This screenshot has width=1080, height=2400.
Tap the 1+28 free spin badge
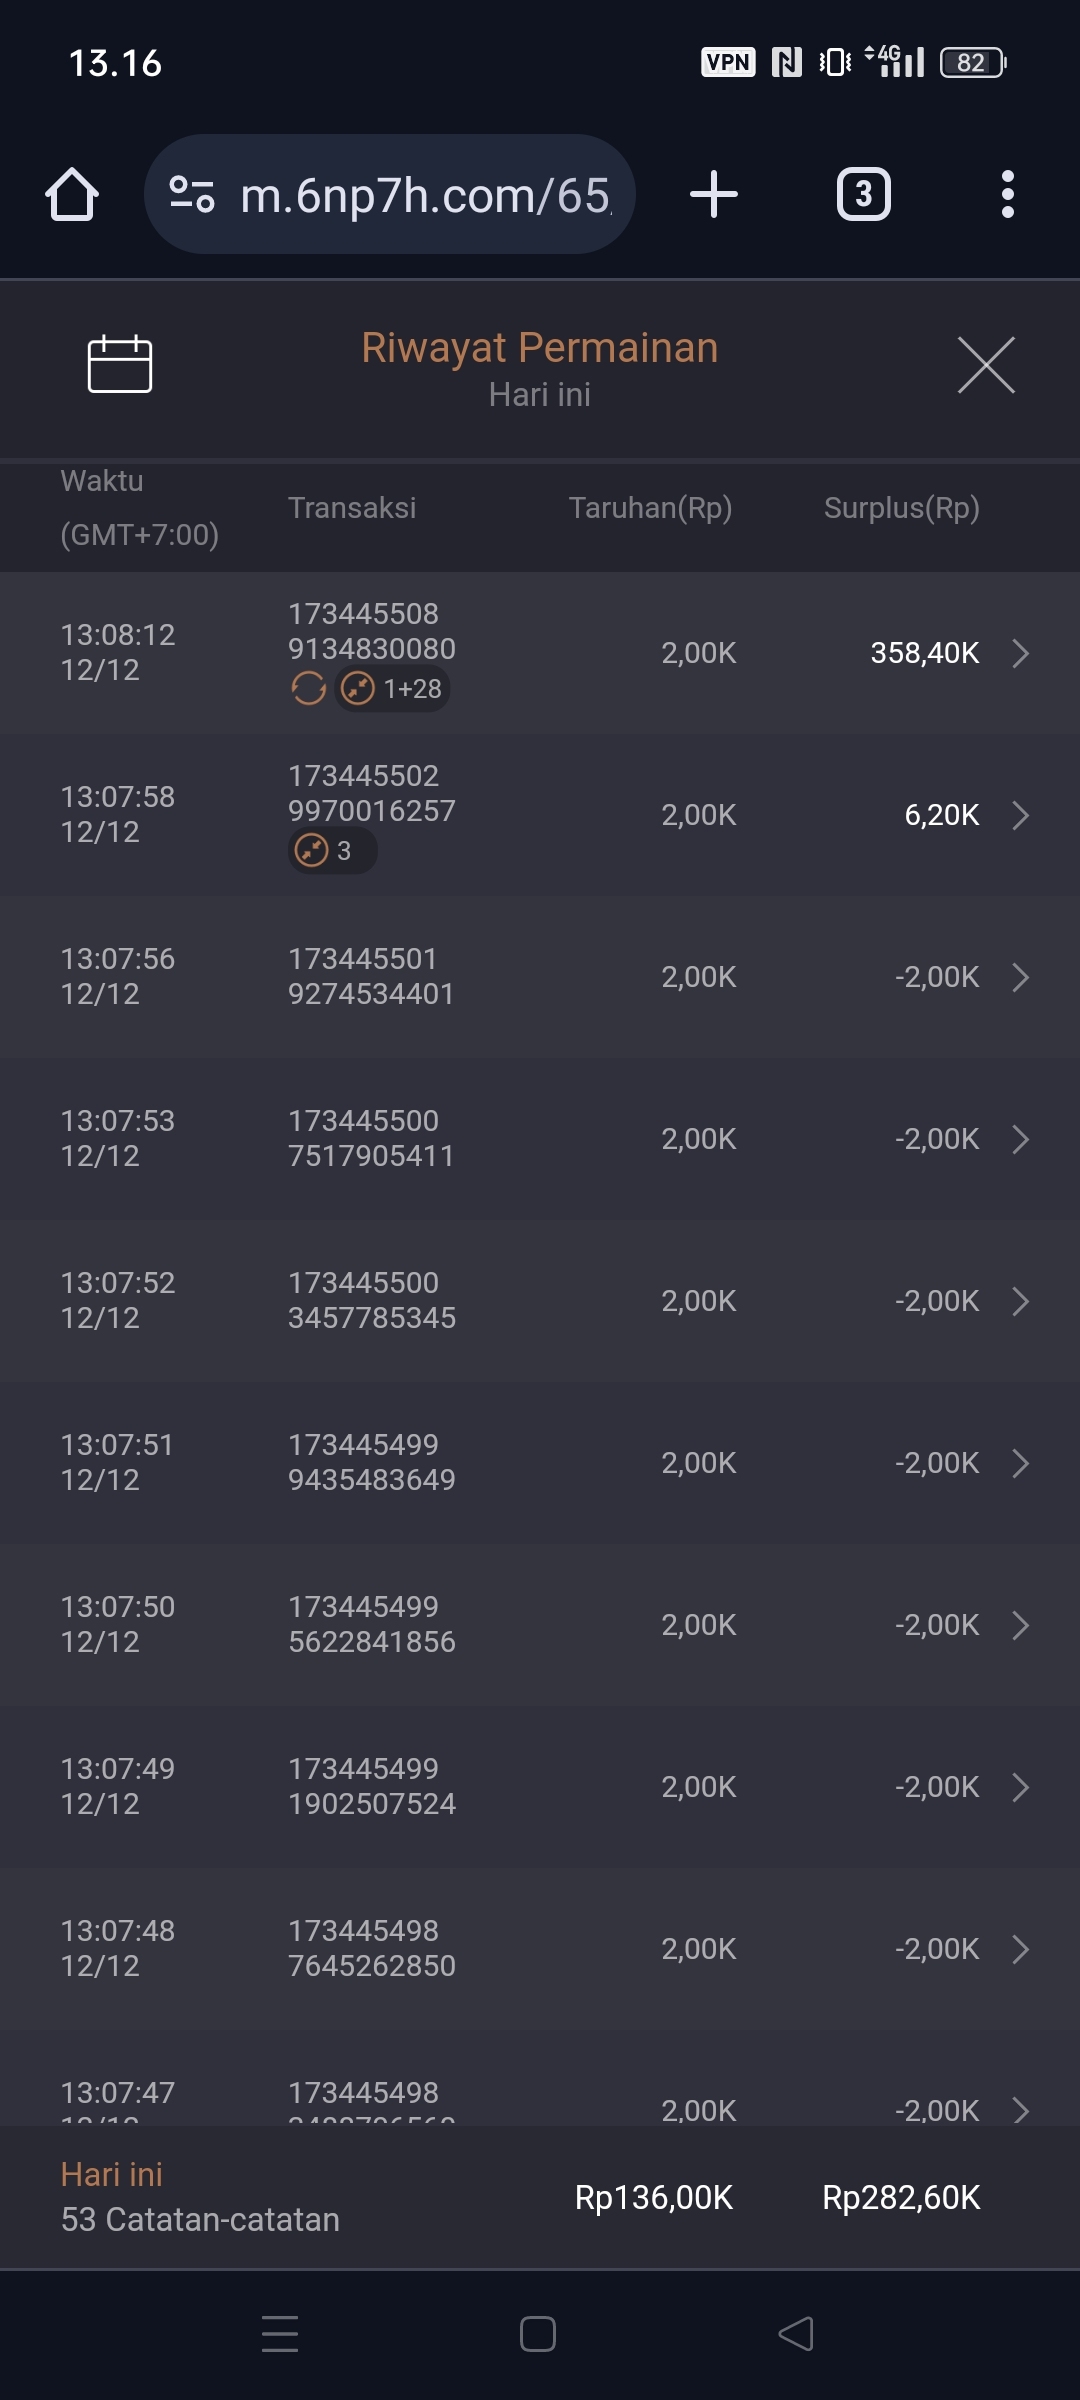[x=393, y=688]
